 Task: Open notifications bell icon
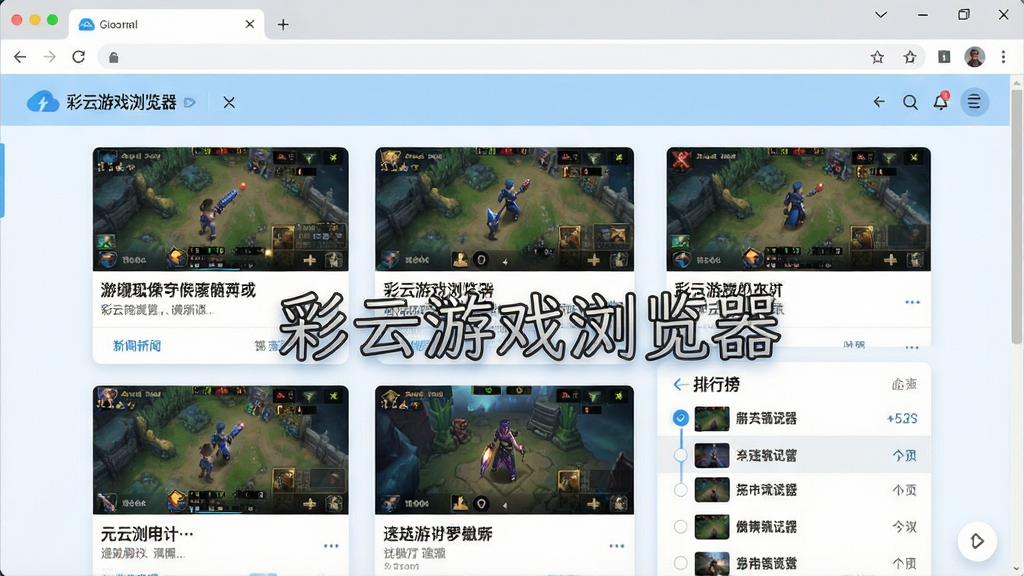[940, 102]
